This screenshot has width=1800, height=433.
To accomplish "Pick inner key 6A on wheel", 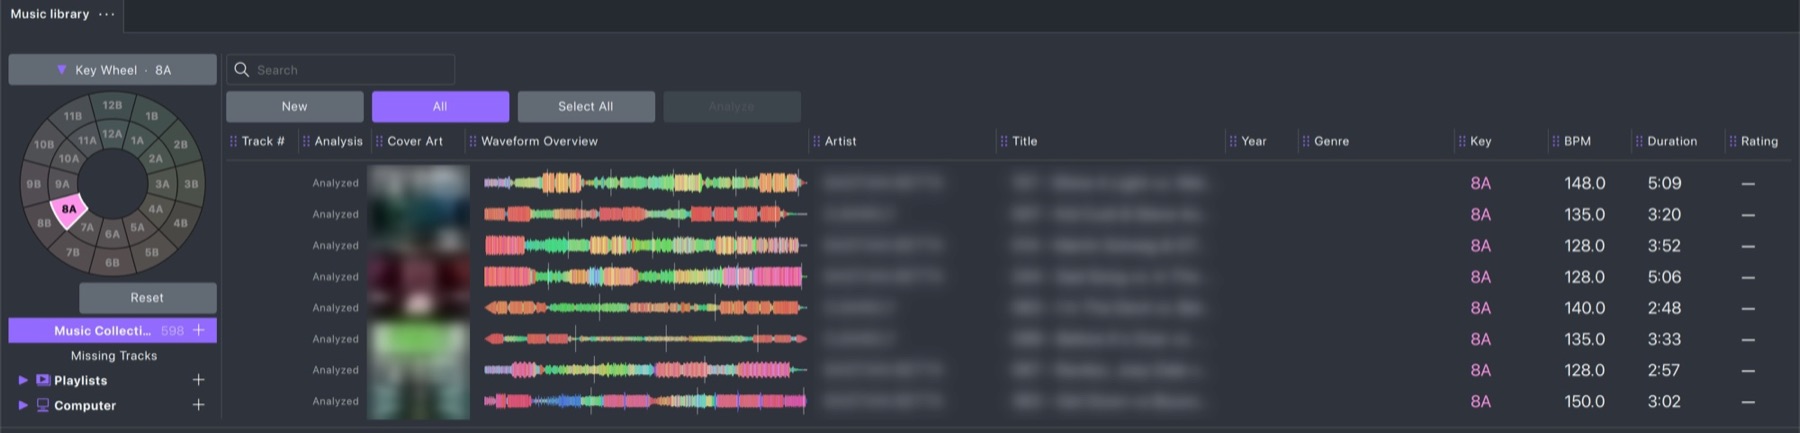I will click(112, 234).
